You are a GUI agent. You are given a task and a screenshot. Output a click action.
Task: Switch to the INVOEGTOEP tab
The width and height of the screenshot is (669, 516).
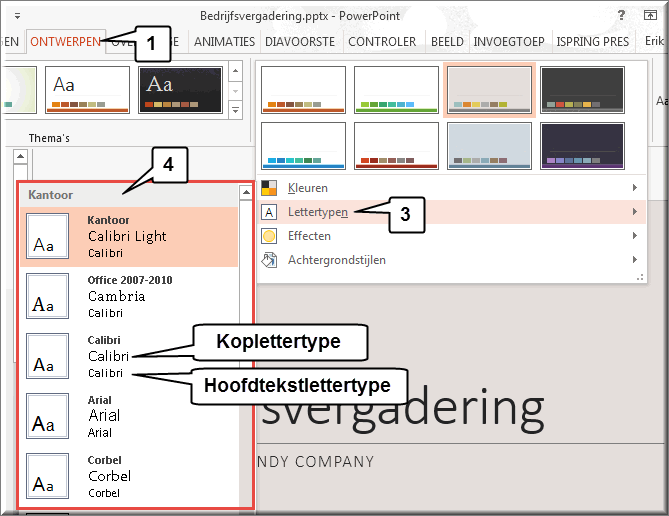509,42
